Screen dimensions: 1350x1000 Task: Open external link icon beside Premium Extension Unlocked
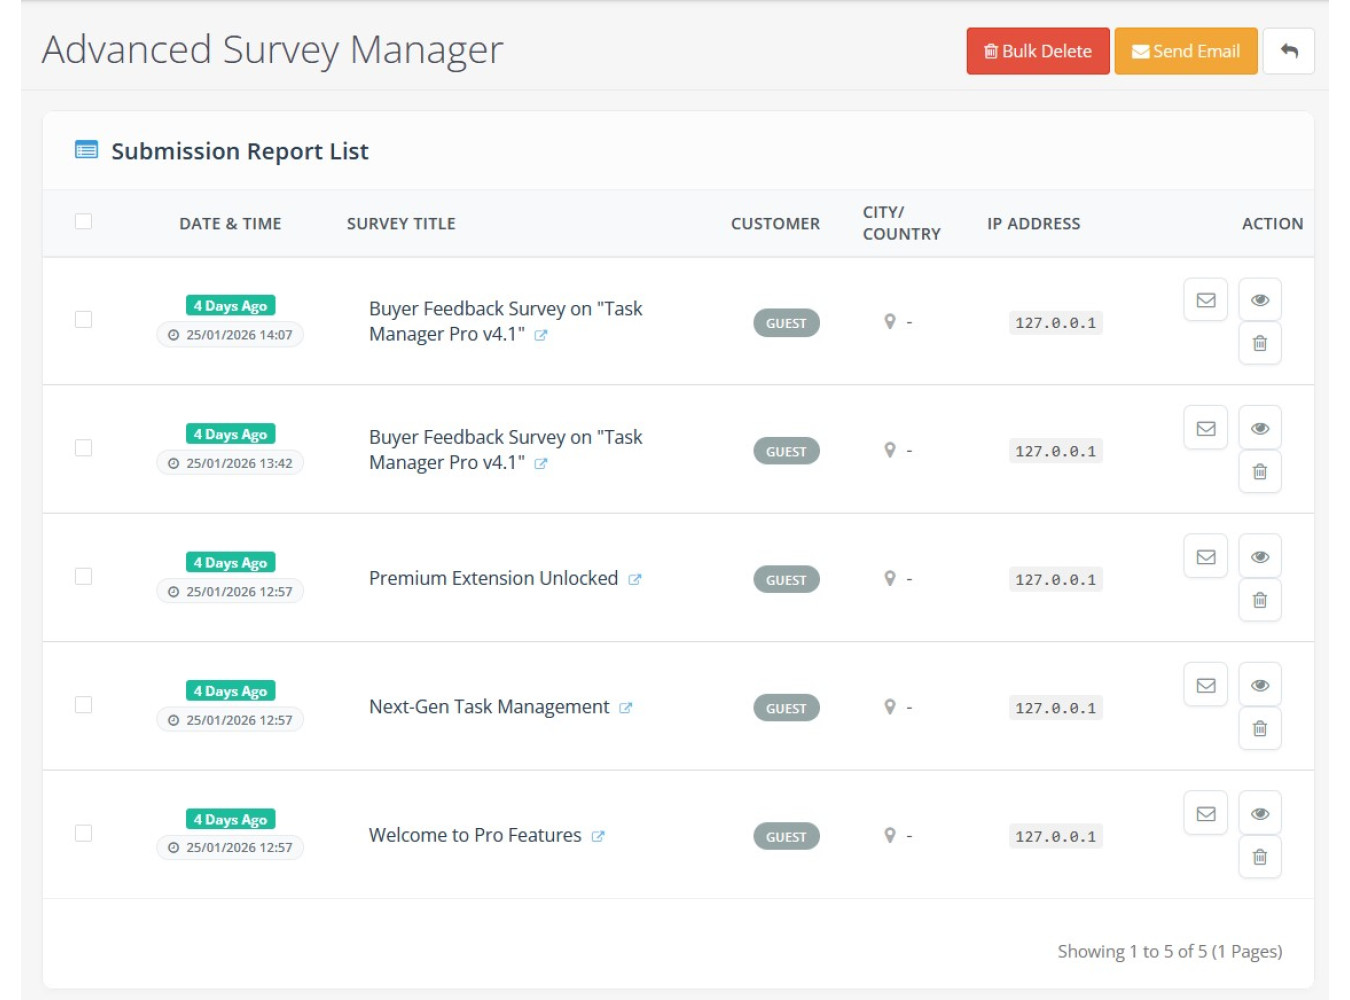pyautogui.click(x=635, y=579)
